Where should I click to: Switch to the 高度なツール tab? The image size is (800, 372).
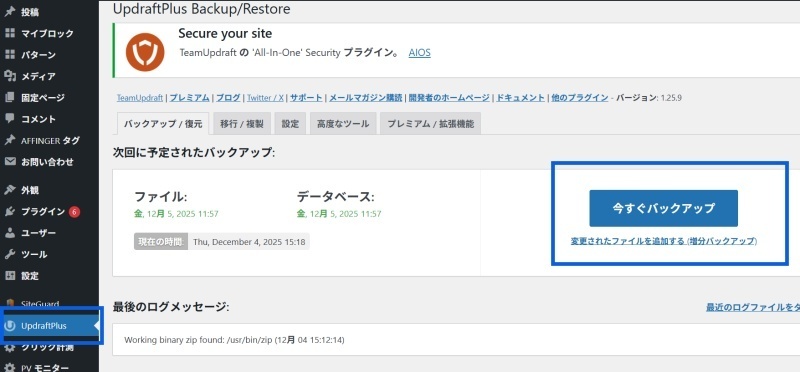tap(343, 124)
